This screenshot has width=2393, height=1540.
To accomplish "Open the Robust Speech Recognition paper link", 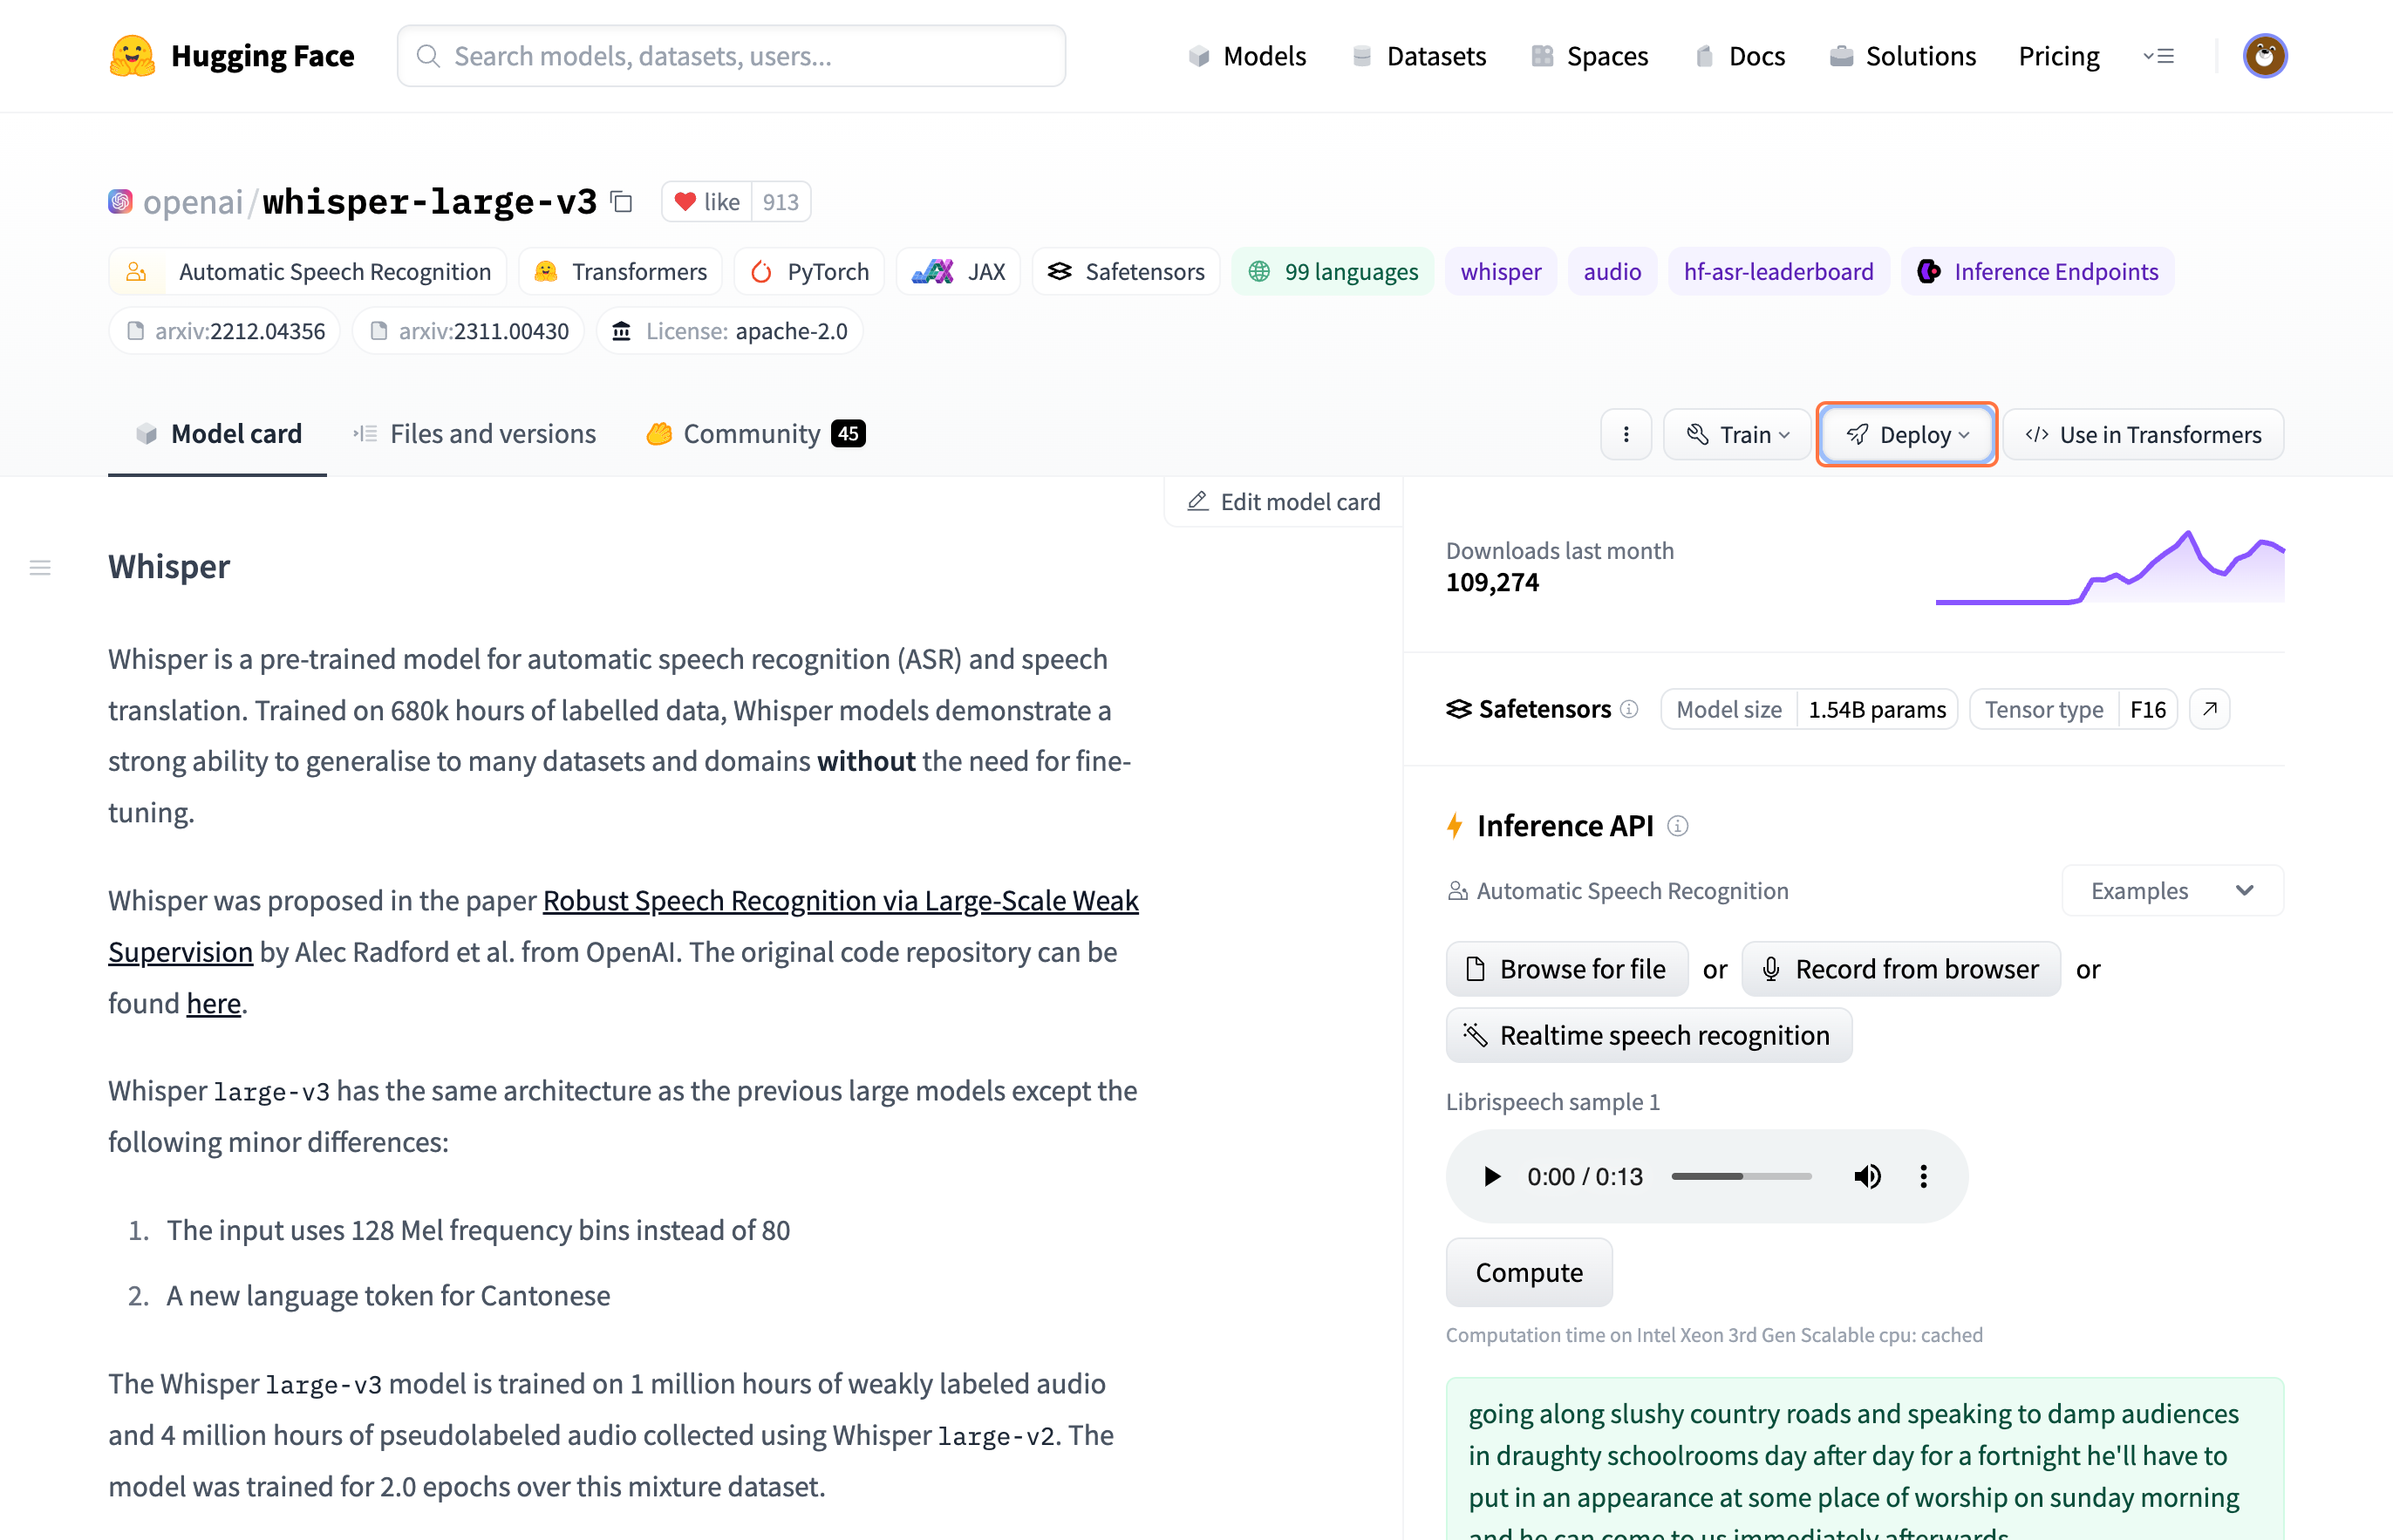I will (840, 900).
